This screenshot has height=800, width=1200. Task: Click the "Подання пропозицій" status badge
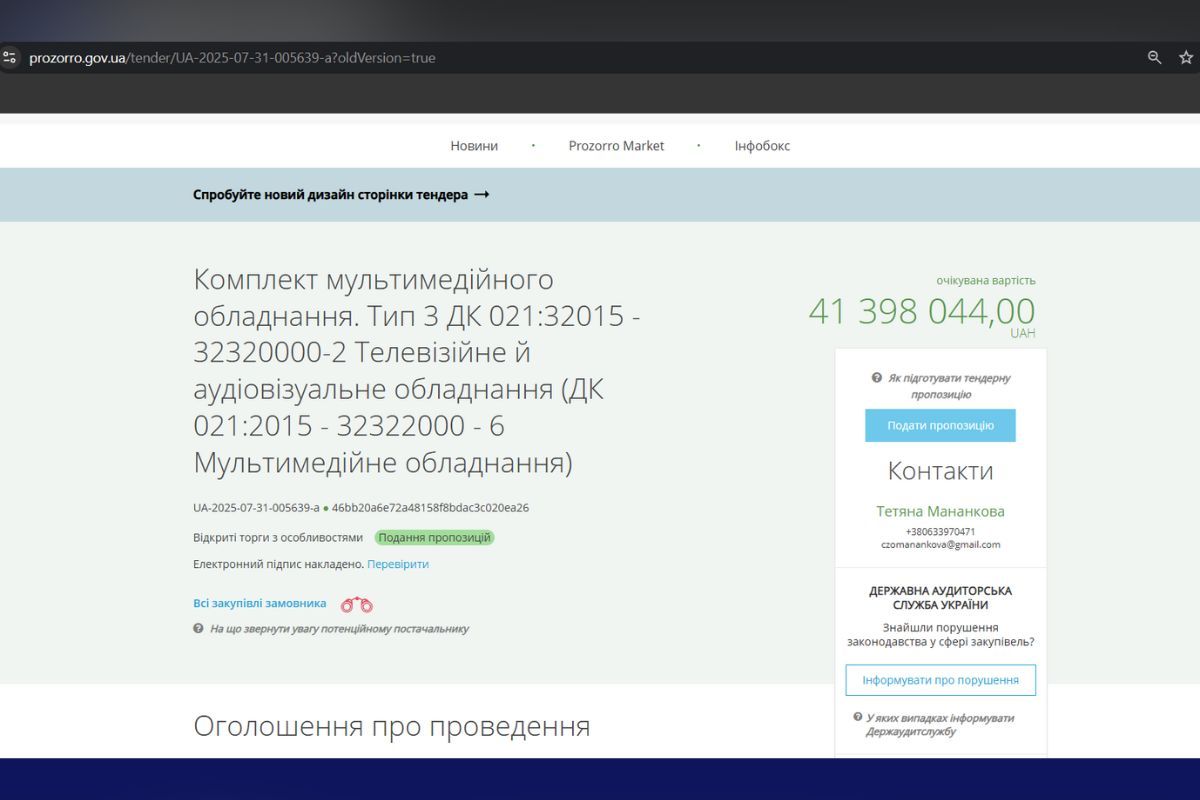434,537
